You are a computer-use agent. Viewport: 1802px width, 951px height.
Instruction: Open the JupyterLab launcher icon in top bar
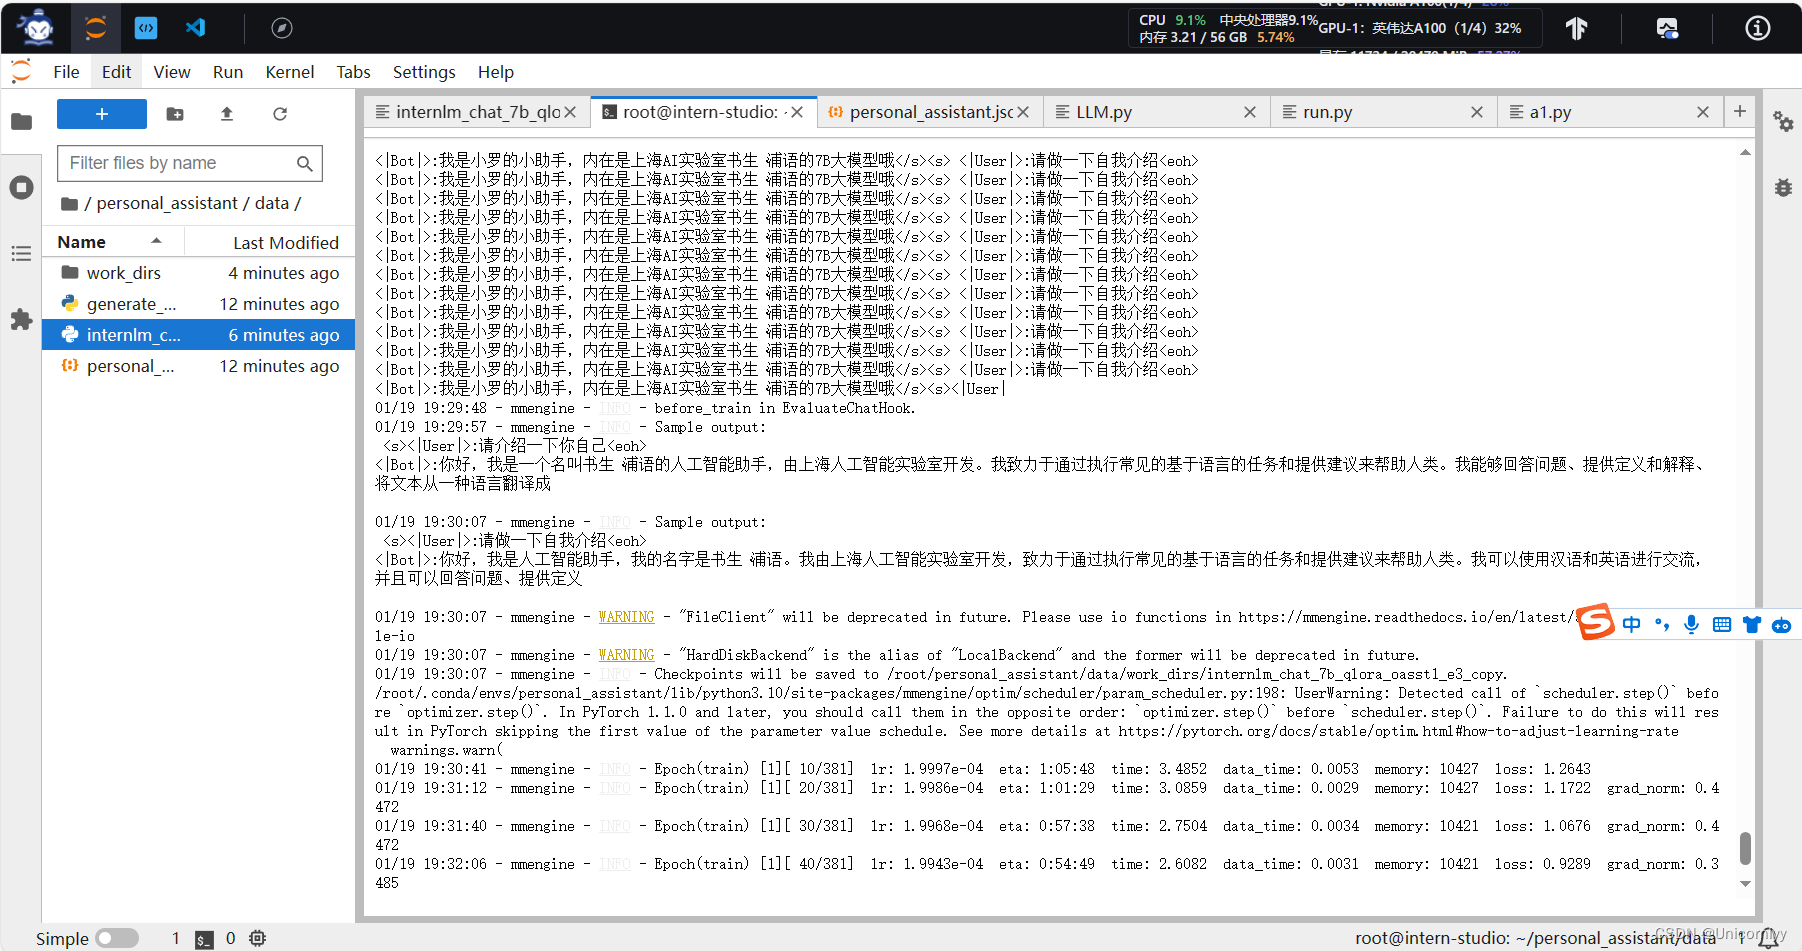point(96,28)
